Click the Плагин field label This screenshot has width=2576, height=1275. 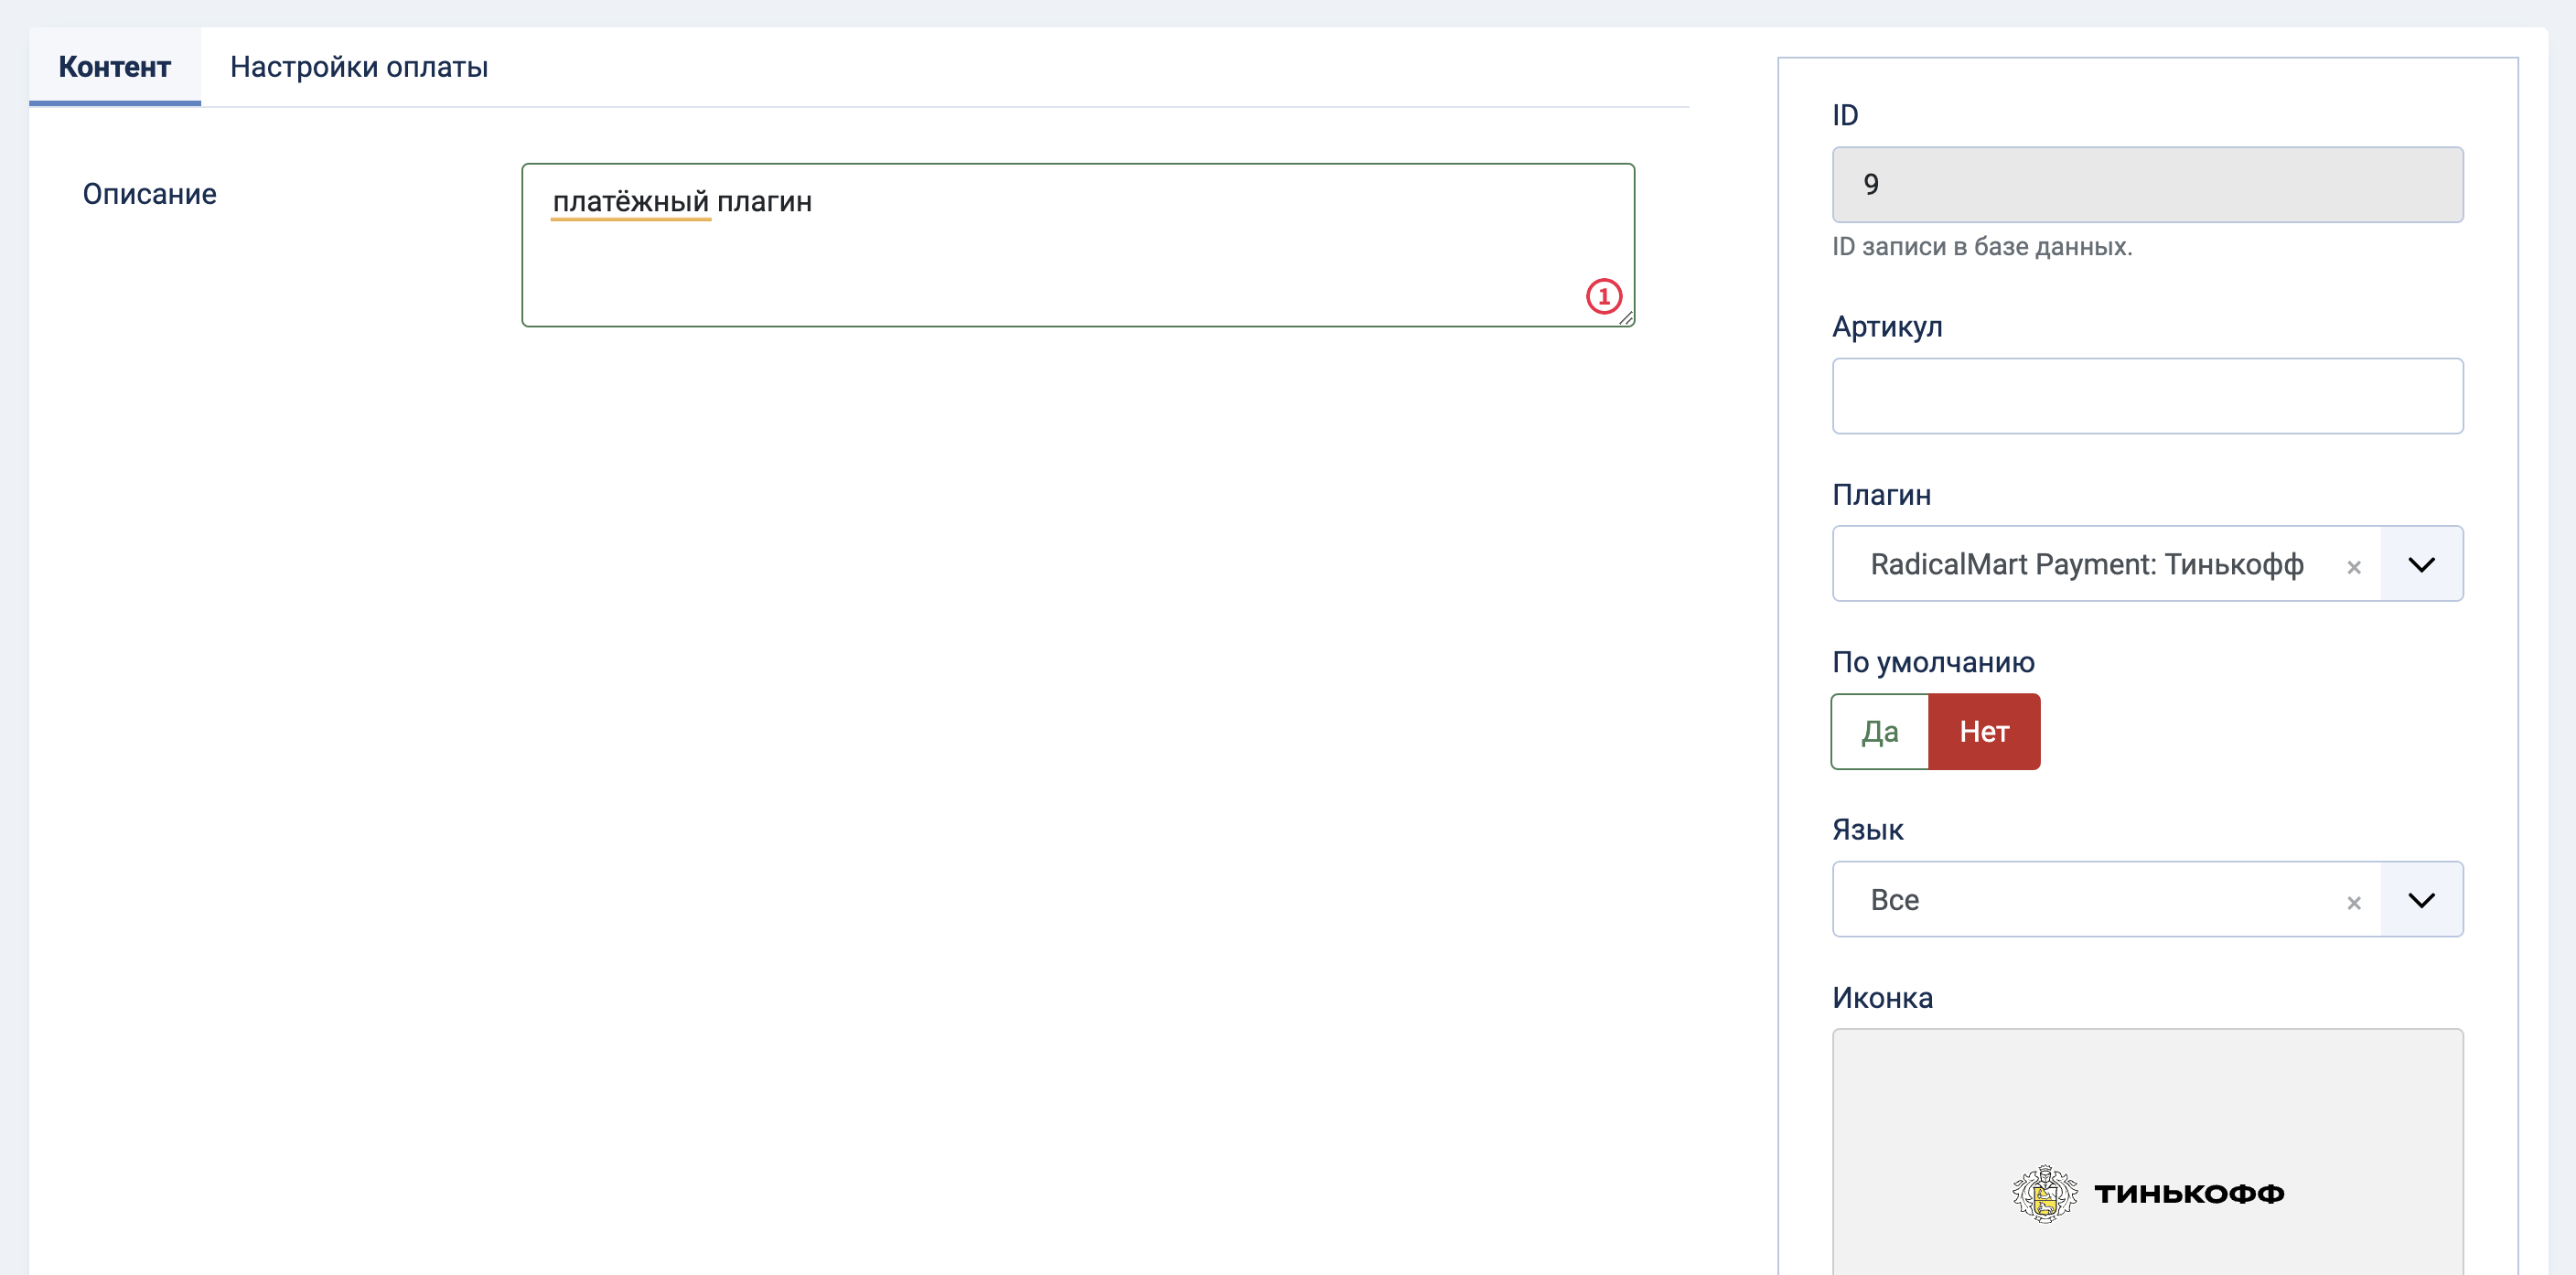click(1881, 495)
